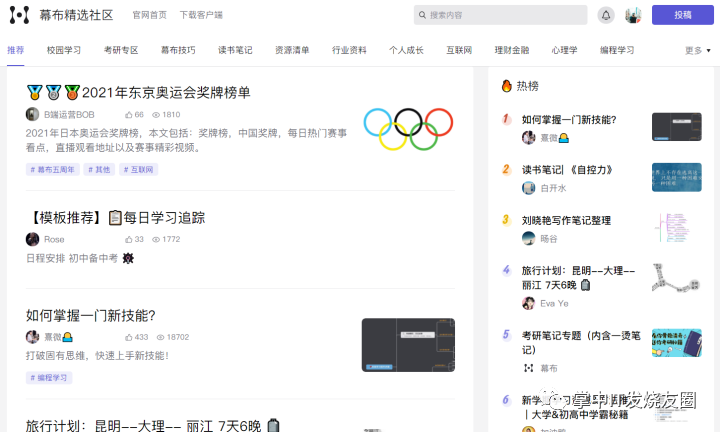Image resolution: width=720 pixels, height=432 pixels.
Task: Go to 官网首页 link
Action: tap(150, 15)
